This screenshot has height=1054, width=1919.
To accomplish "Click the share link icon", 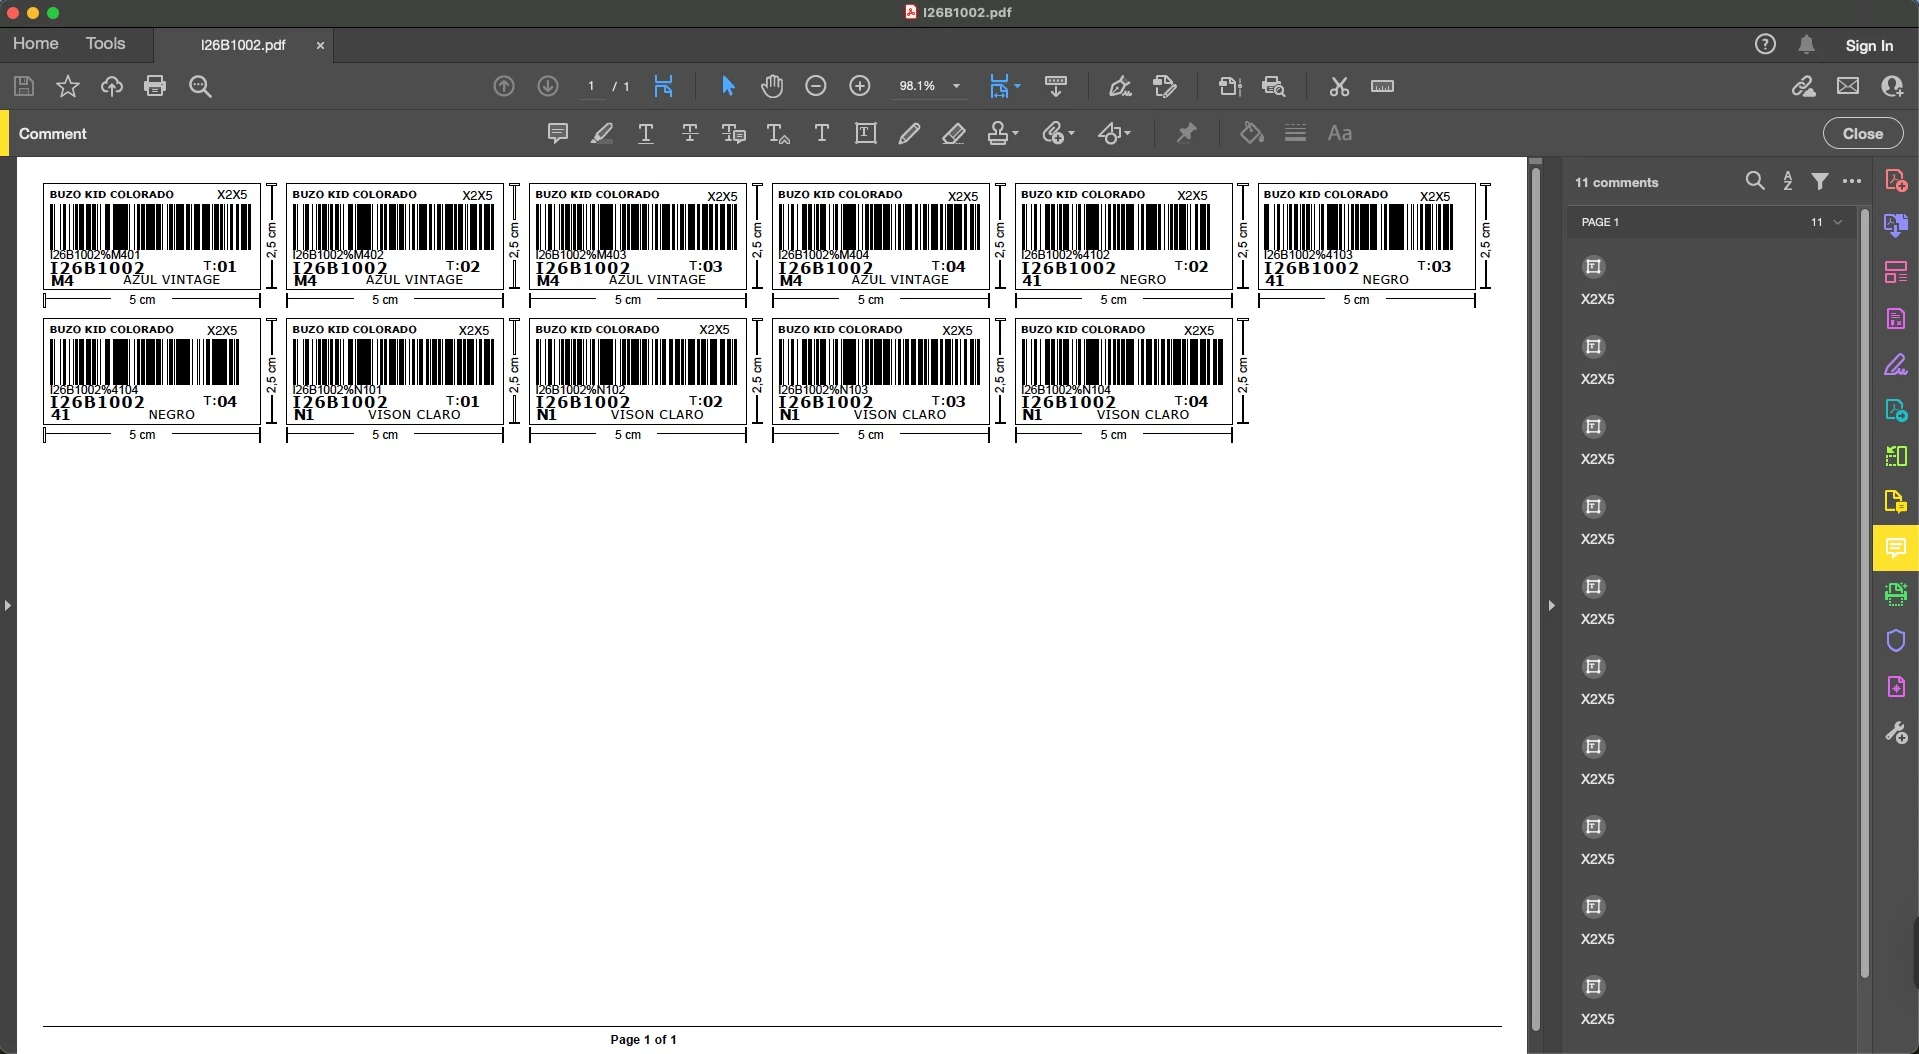I will [1803, 86].
